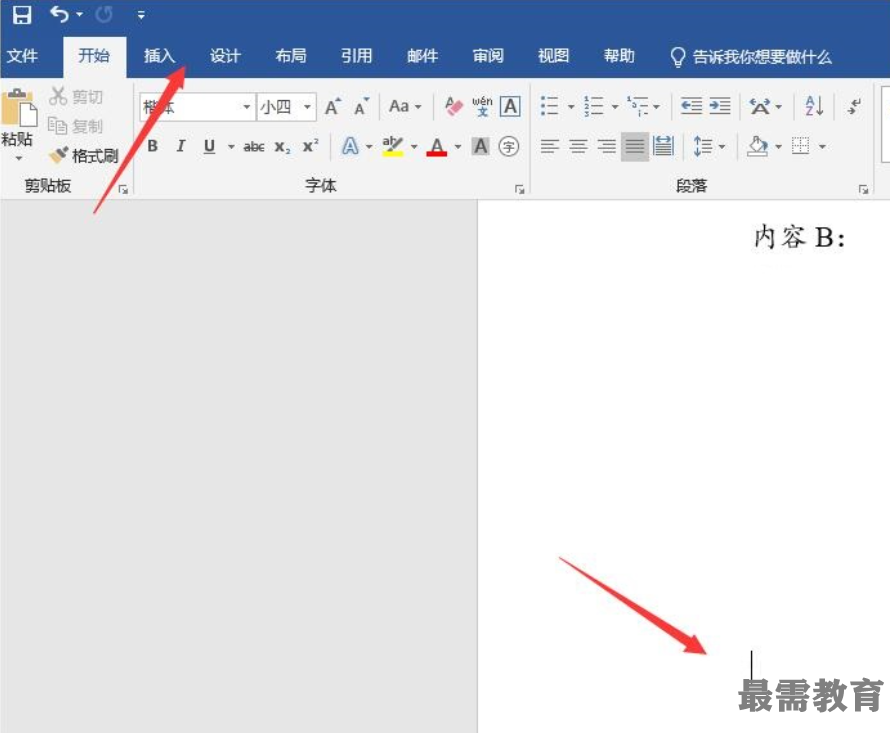Open the 剪贴板 clipboard pane launcher
Viewport: 890px width, 735px height.
(123, 190)
